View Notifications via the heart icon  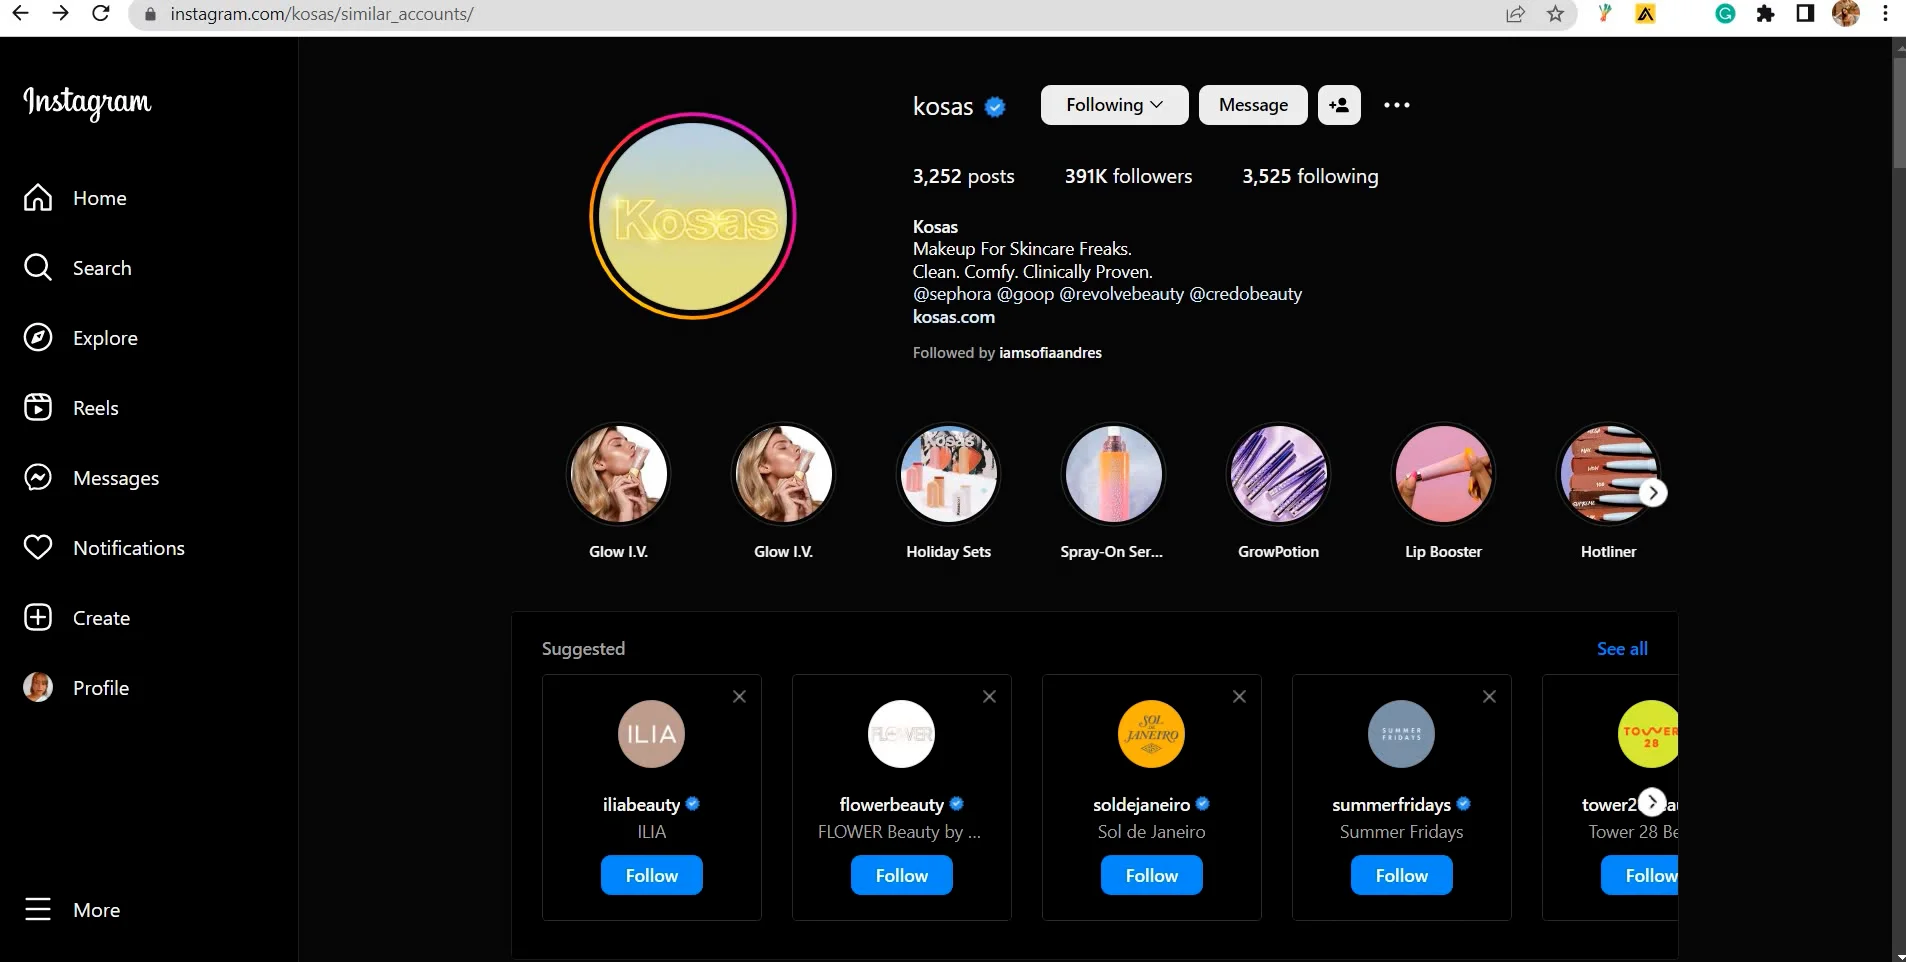38,547
